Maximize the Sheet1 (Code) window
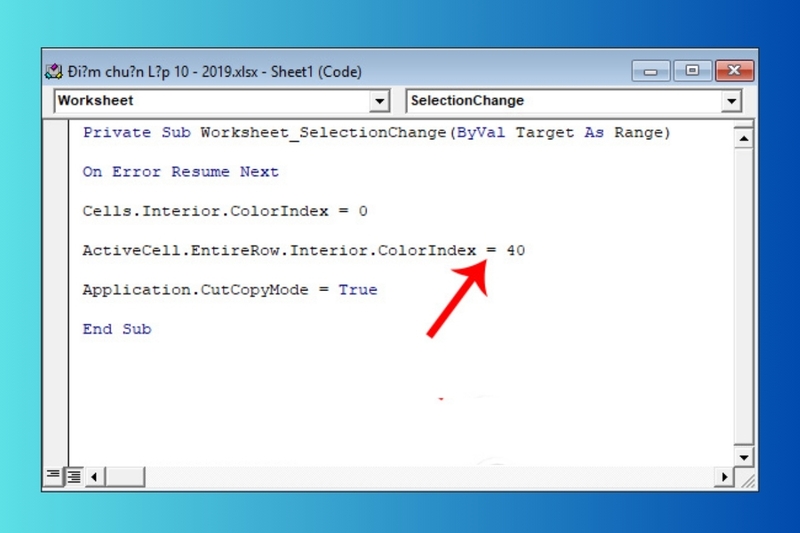Viewport: 800px width, 533px height. tap(692, 71)
